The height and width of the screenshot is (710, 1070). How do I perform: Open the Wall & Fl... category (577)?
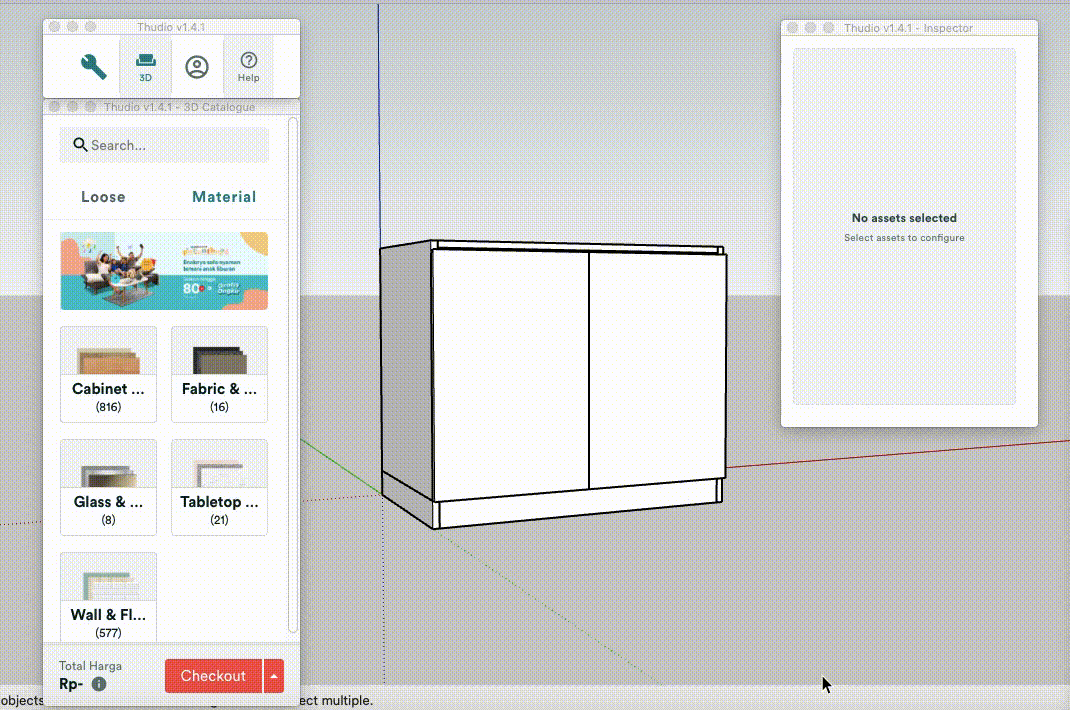point(109,597)
